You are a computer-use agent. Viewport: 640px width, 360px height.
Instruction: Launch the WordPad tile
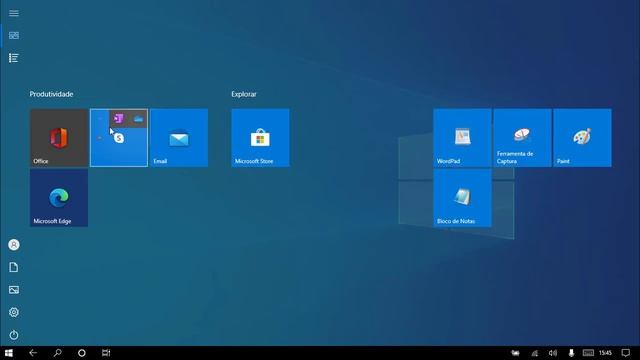point(462,138)
